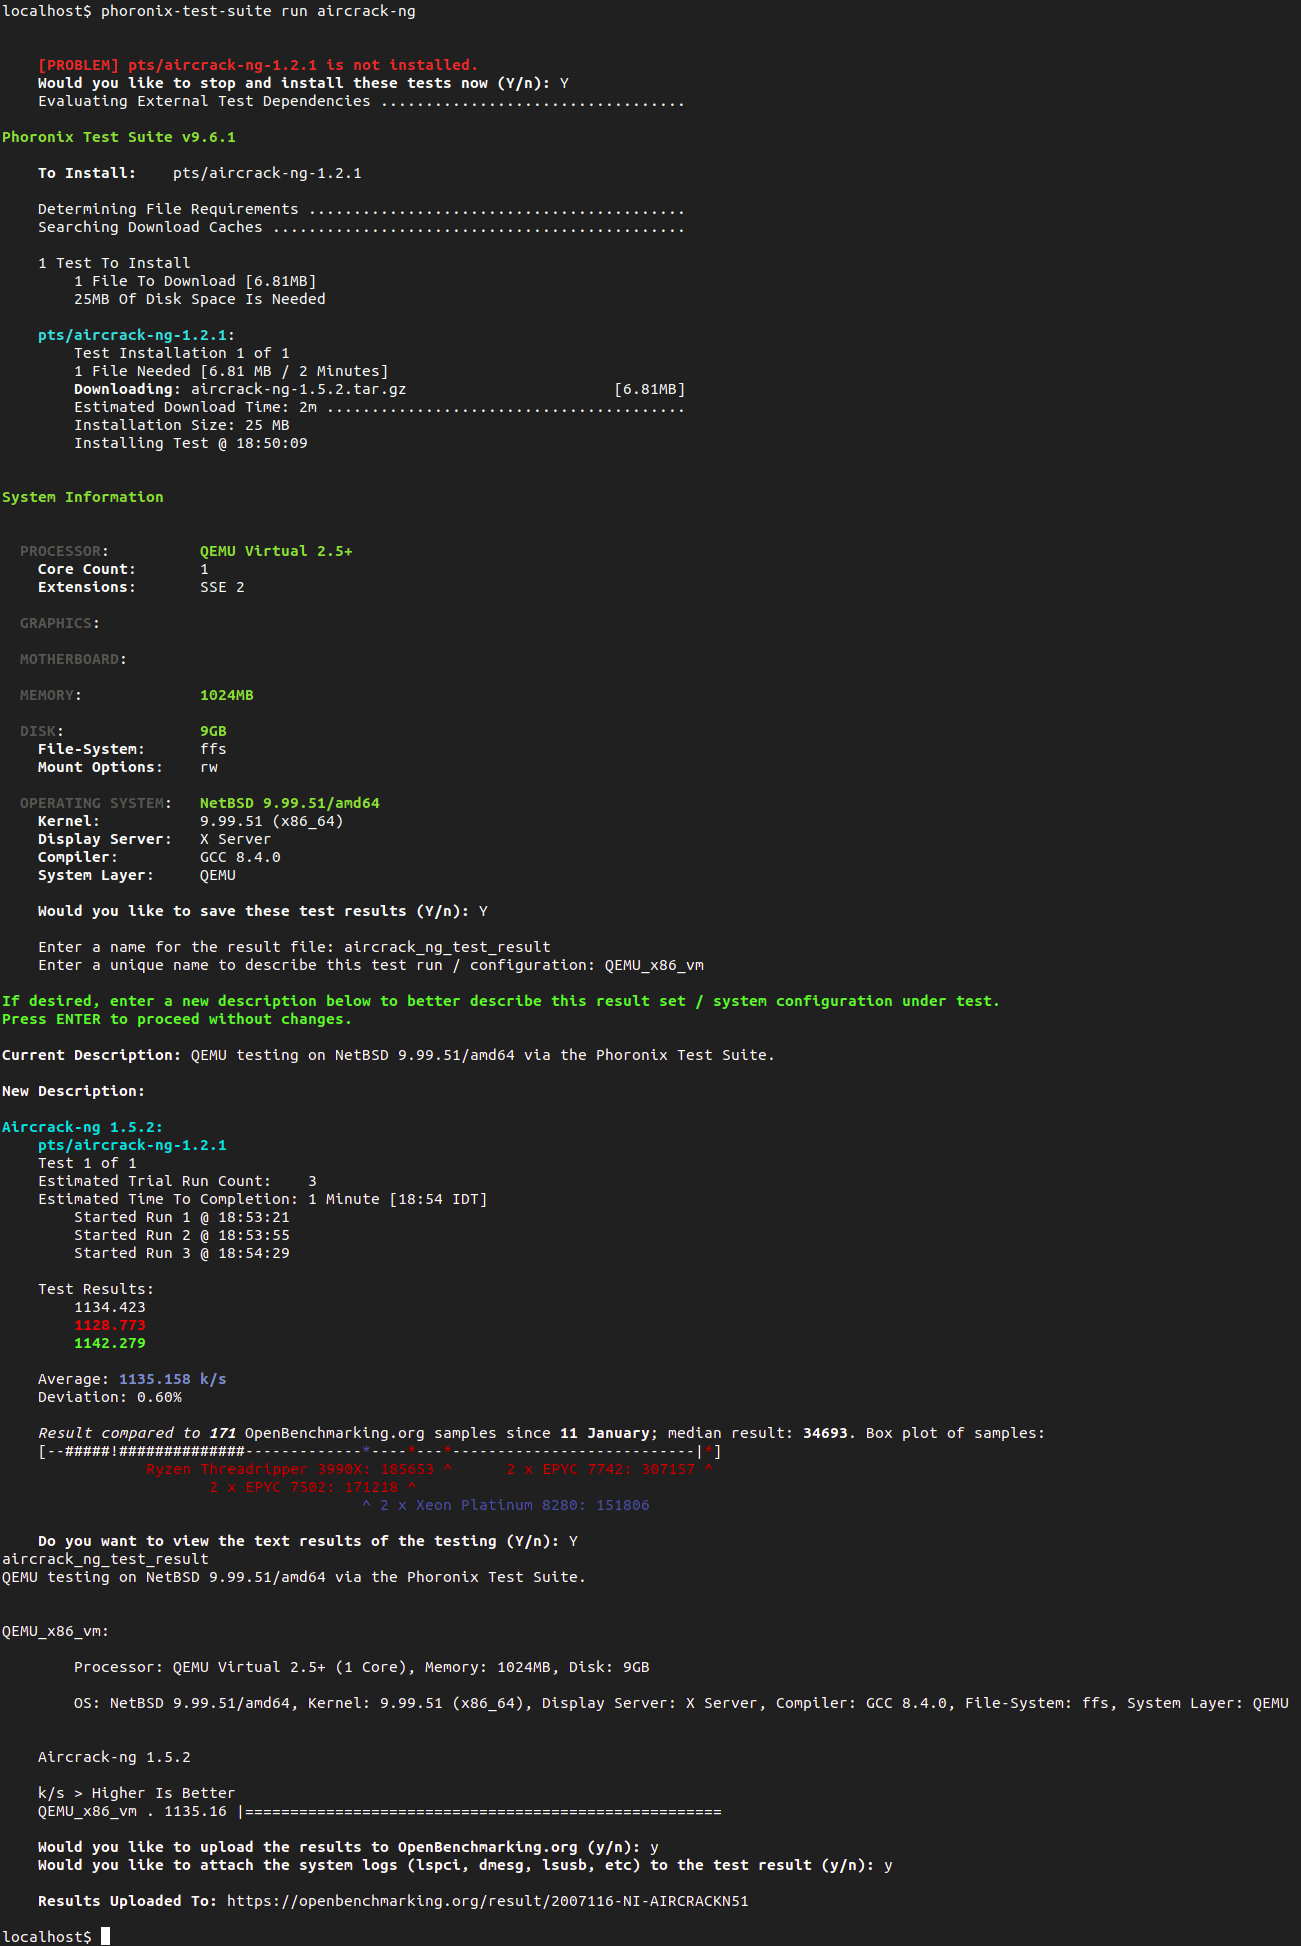This screenshot has width=1301, height=1946.
Task: Click result file name 'aircrack_ng_test_result' after prompt
Action: coord(448,948)
